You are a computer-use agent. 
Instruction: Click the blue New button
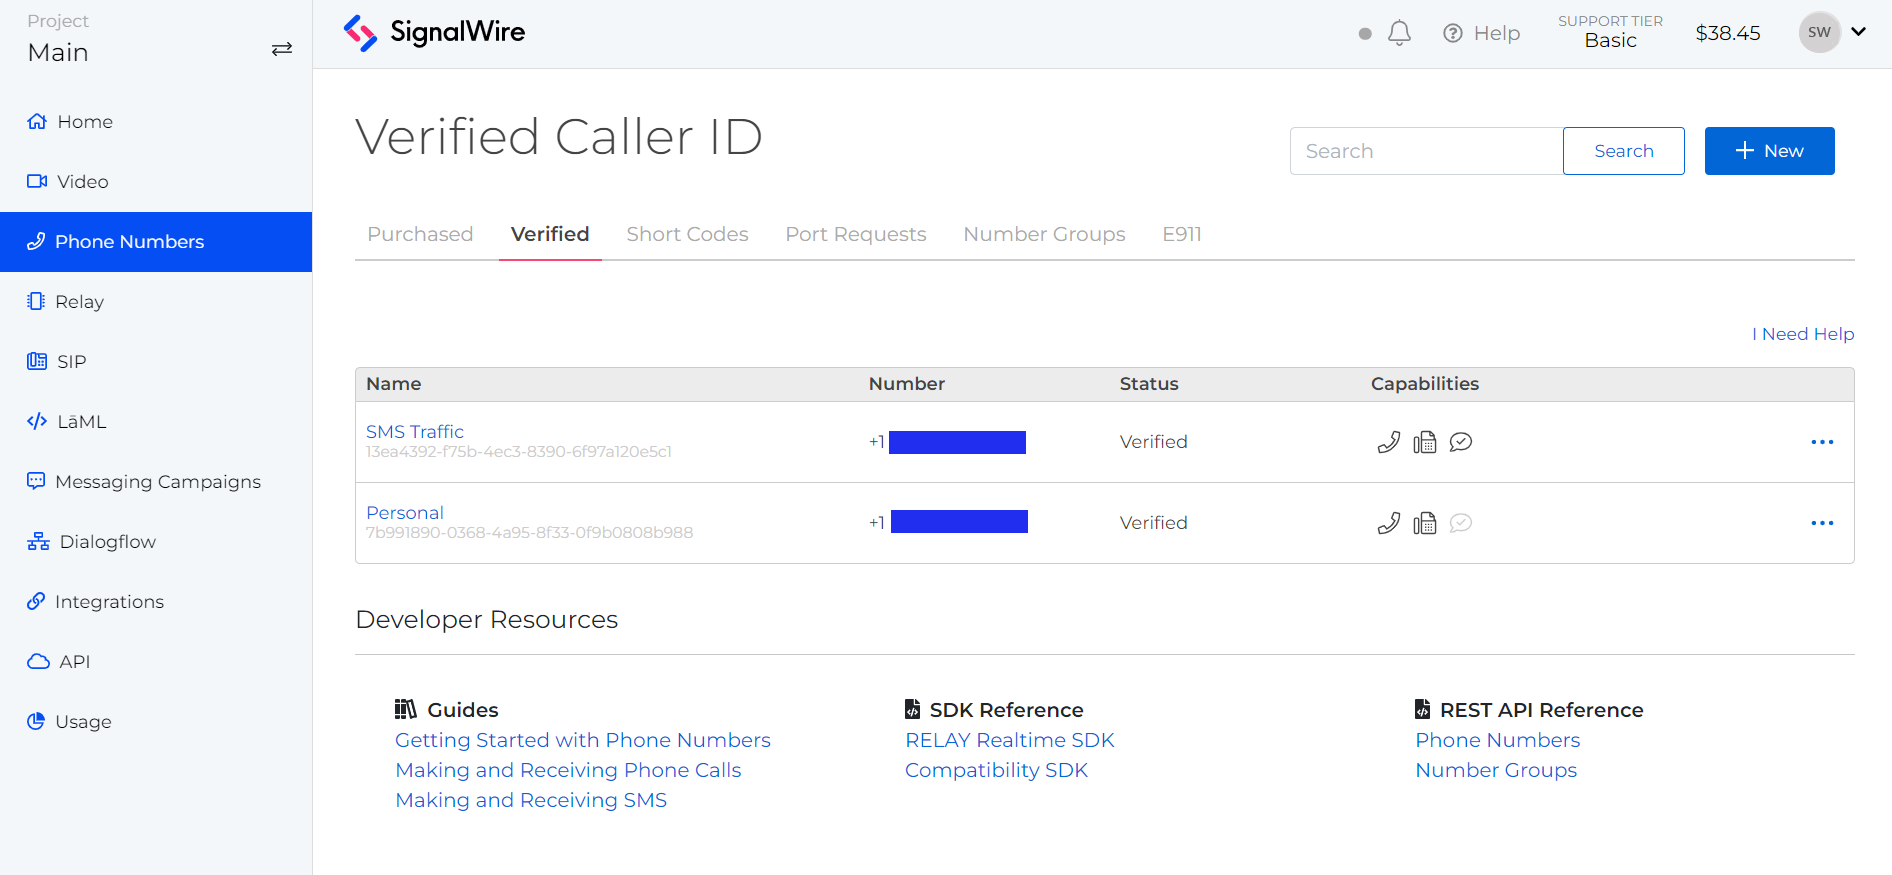(x=1768, y=151)
